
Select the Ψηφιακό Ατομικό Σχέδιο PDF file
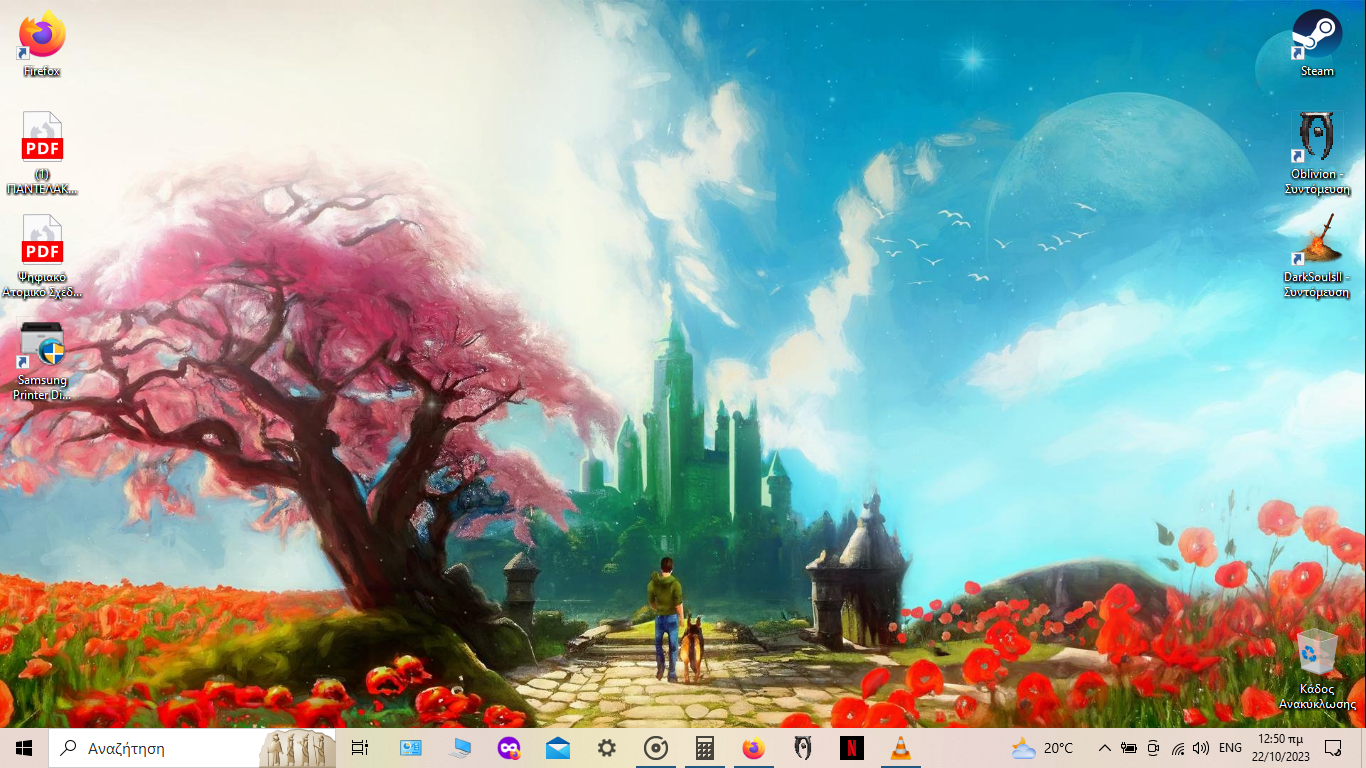pos(42,257)
